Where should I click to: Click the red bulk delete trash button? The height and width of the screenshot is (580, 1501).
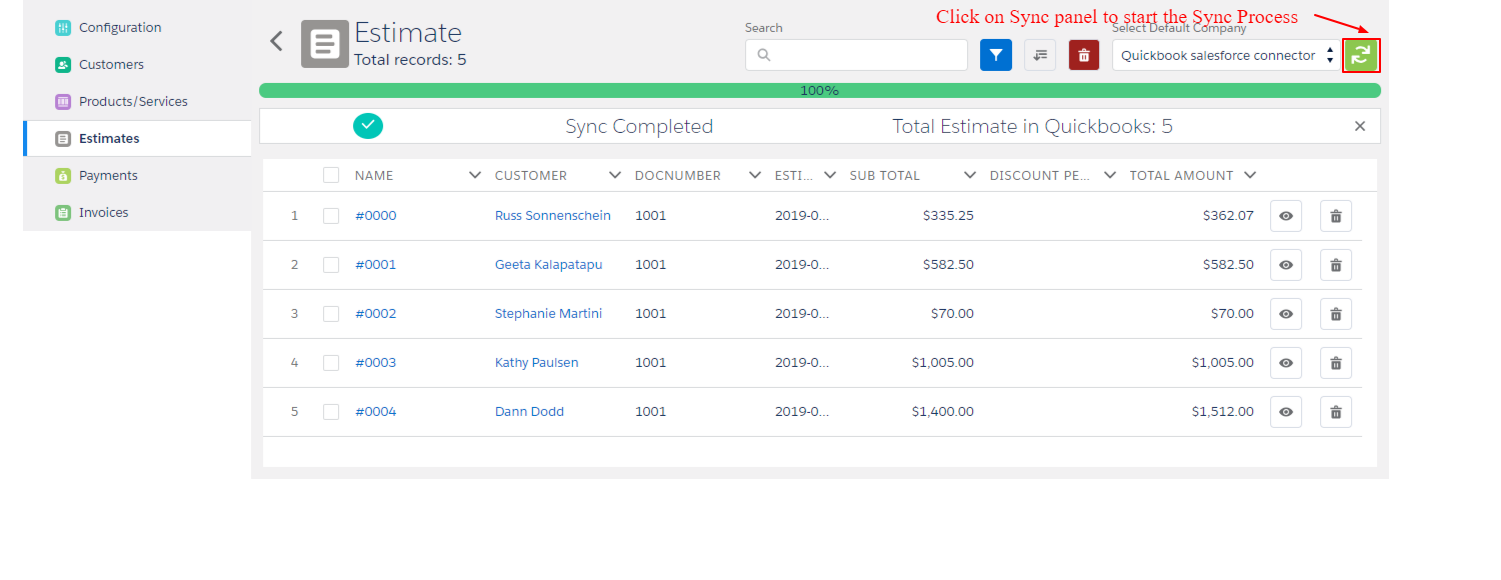1084,55
